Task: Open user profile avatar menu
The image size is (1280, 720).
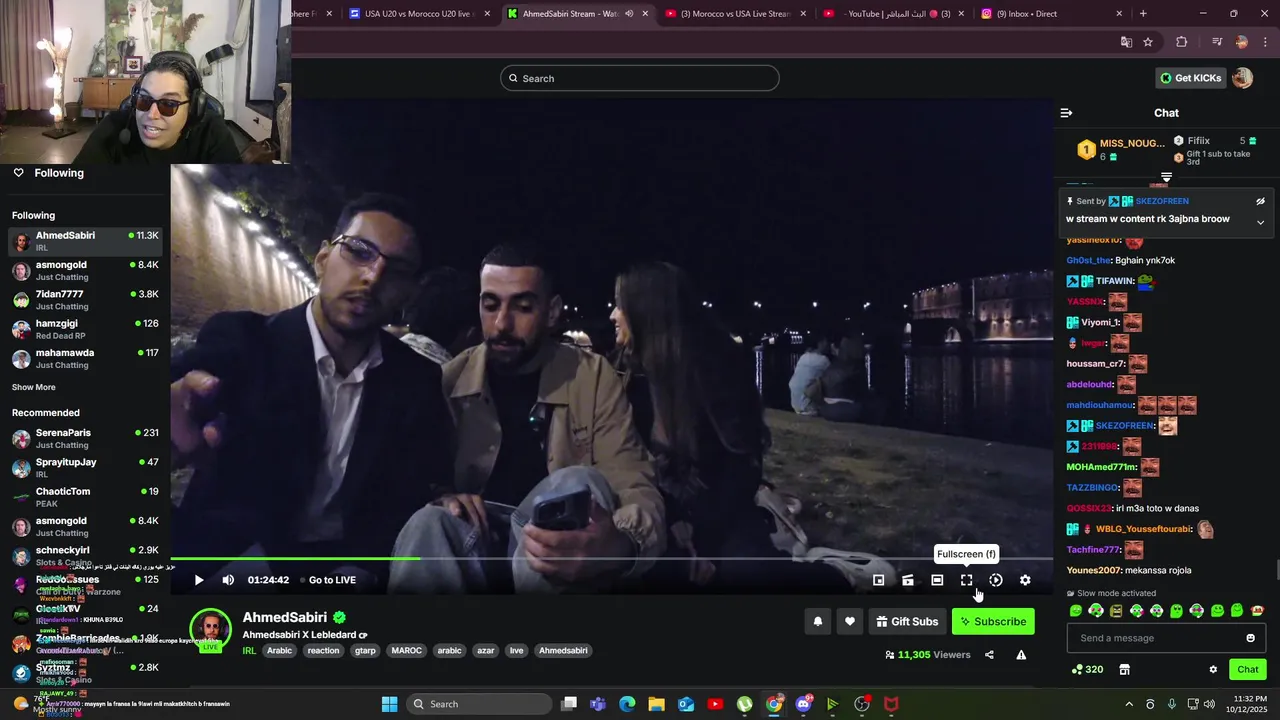Action: tap(1243, 78)
